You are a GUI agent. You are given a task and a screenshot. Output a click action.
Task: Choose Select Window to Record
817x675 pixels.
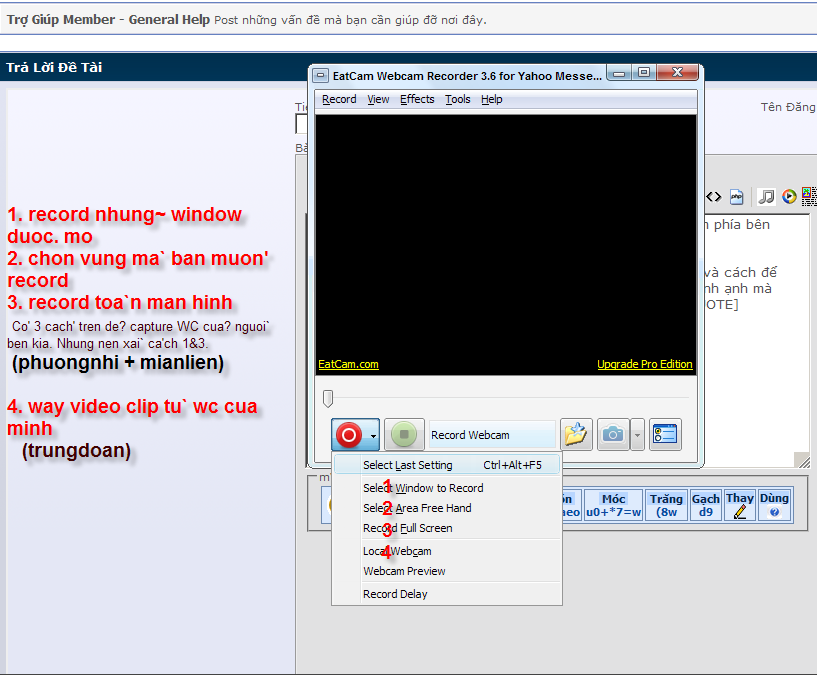point(423,488)
